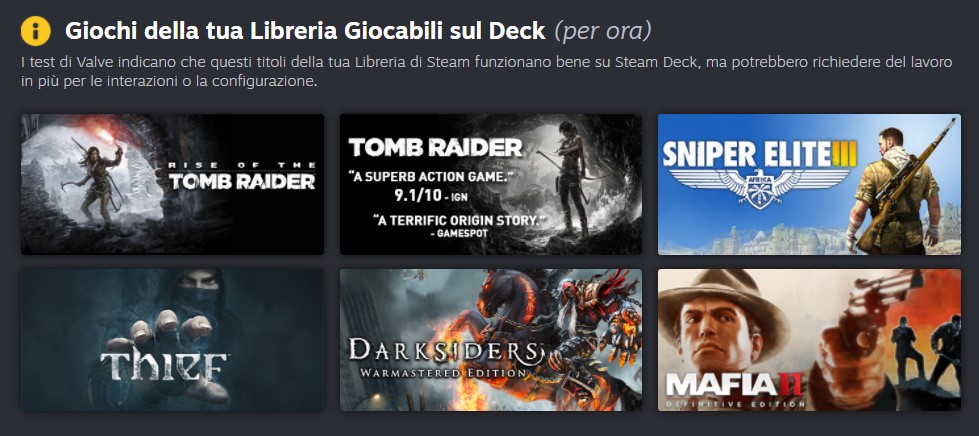Click the Thief title logo

pos(164,368)
